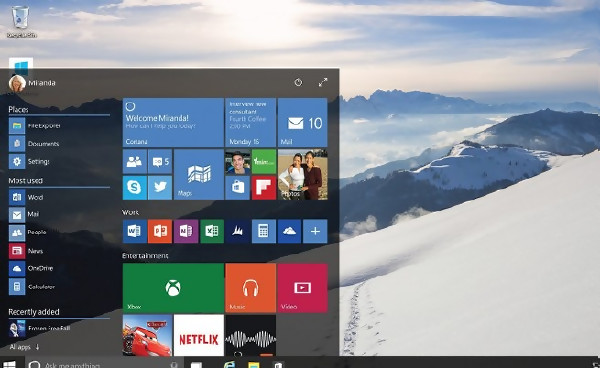Open the Miranda user account menu
Image resolution: width=600 pixels, height=368 pixels.
[x=32, y=83]
